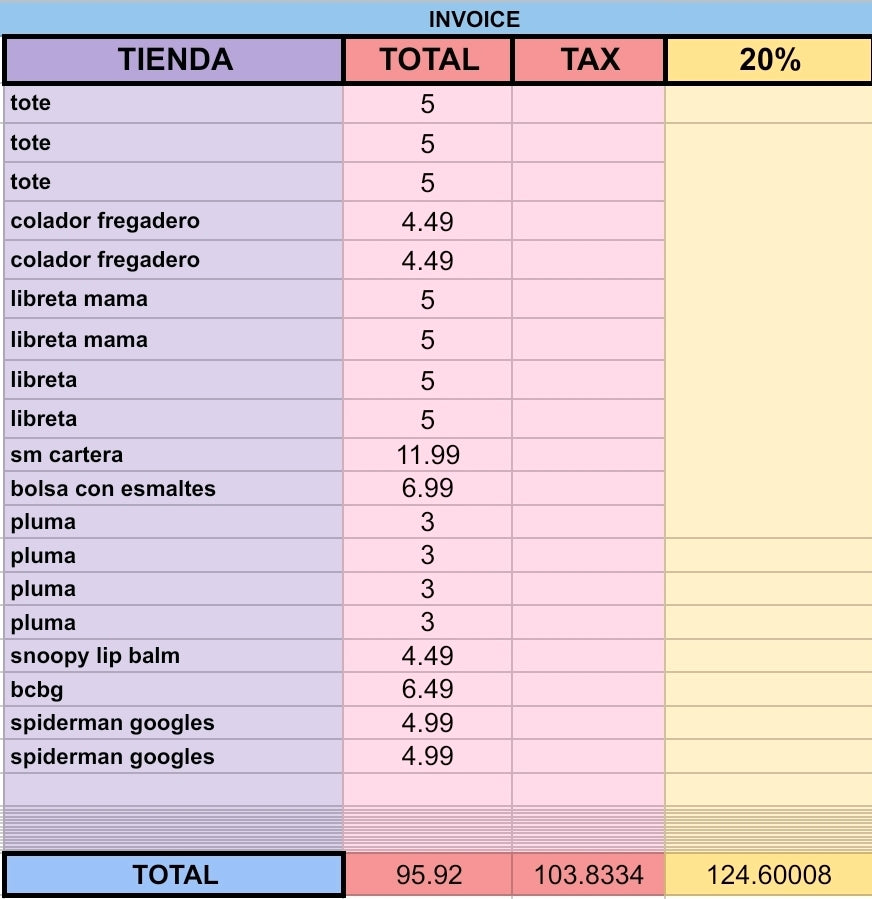
Task: Select the last spiderman googles cell
Action: click(174, 756)
